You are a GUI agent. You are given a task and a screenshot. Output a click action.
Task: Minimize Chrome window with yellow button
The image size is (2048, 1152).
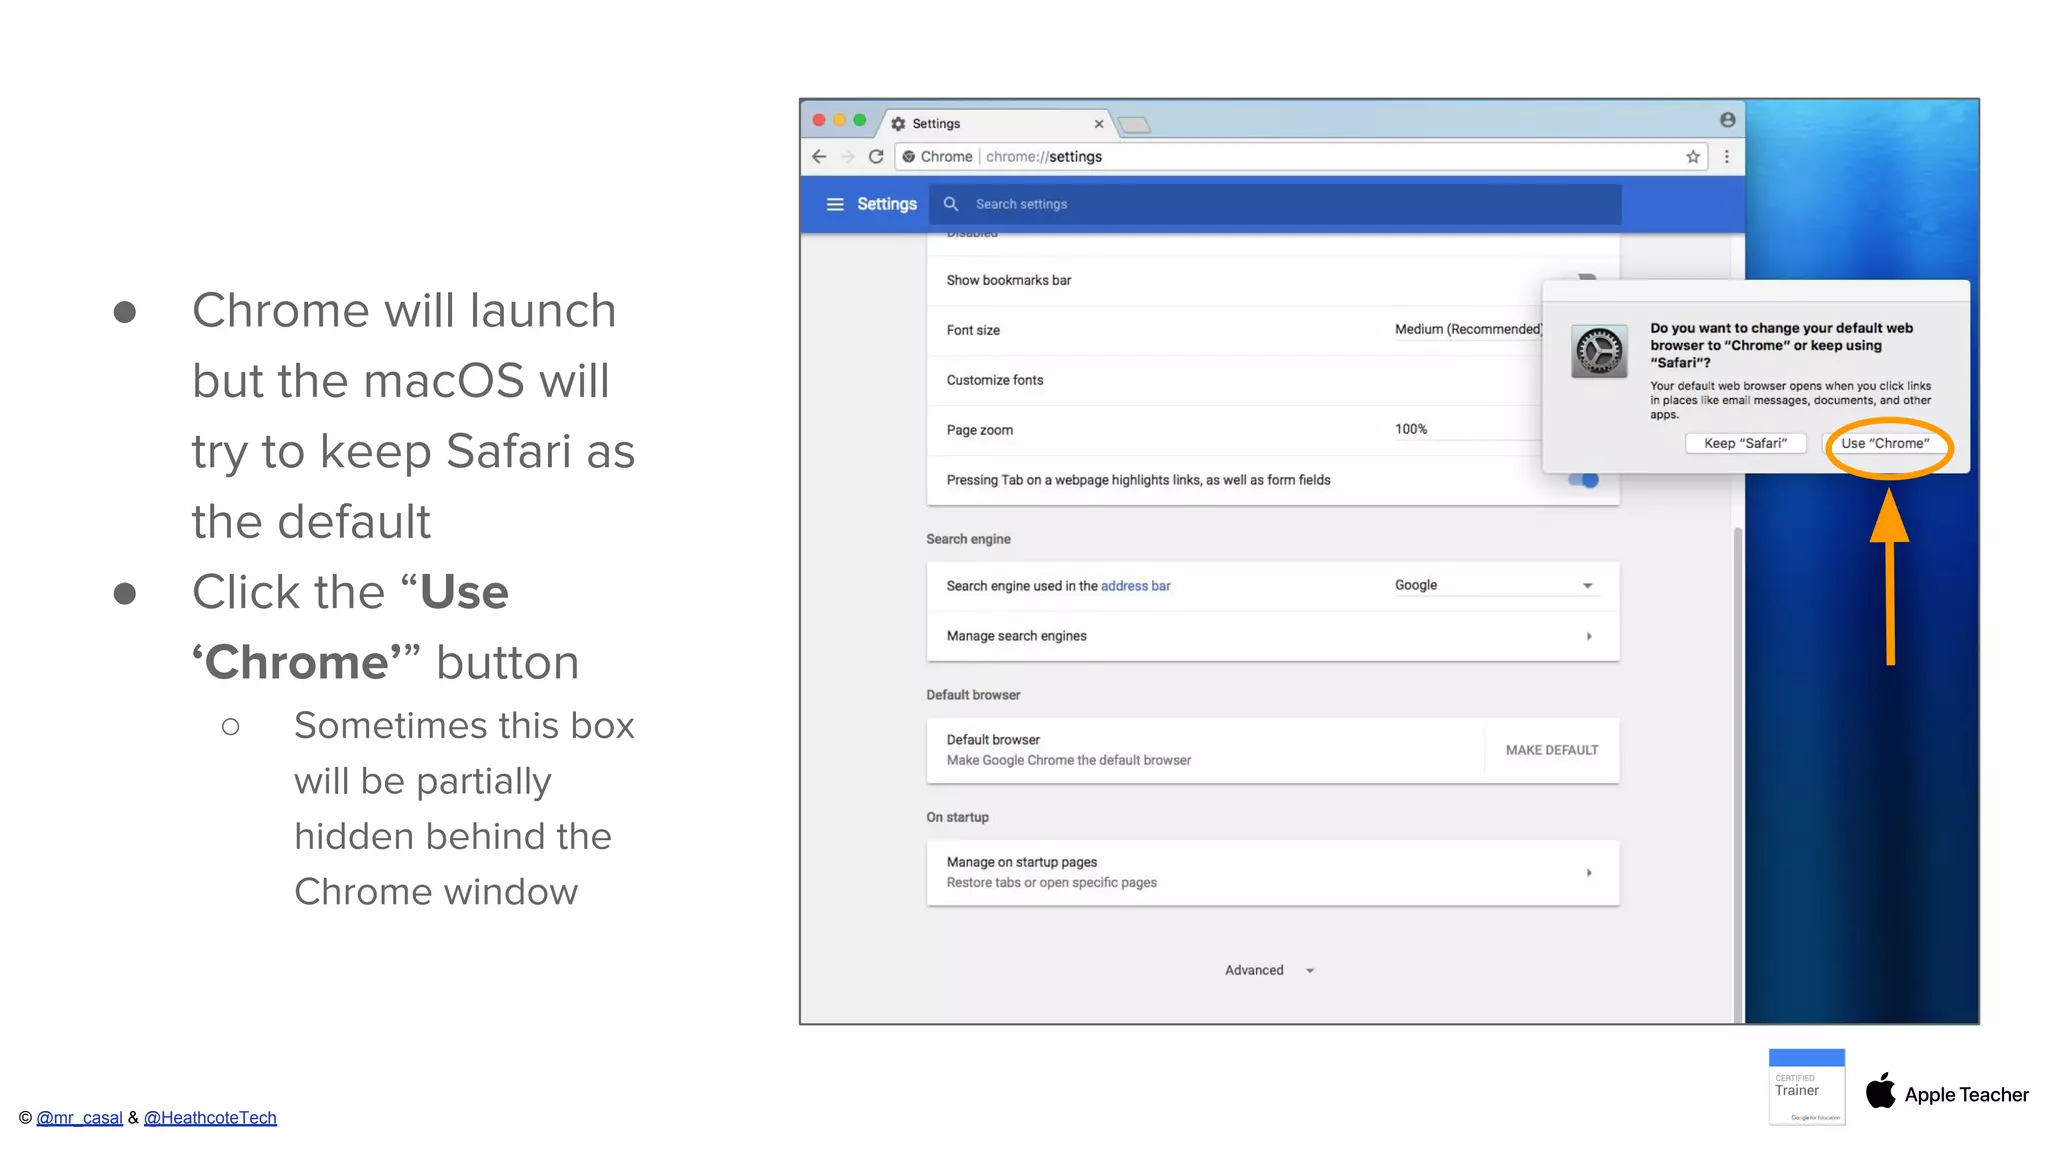839,120
